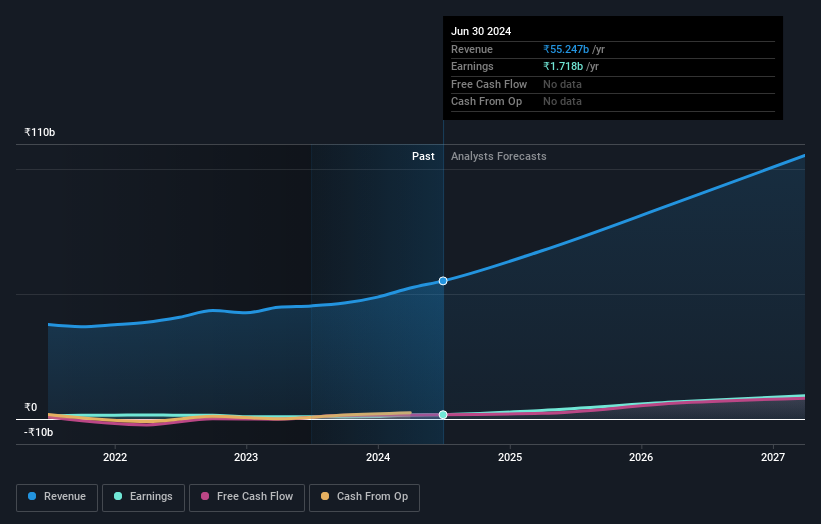
Task: Click the Free Cash Flow label in tooltip
Action: (489, 84)
